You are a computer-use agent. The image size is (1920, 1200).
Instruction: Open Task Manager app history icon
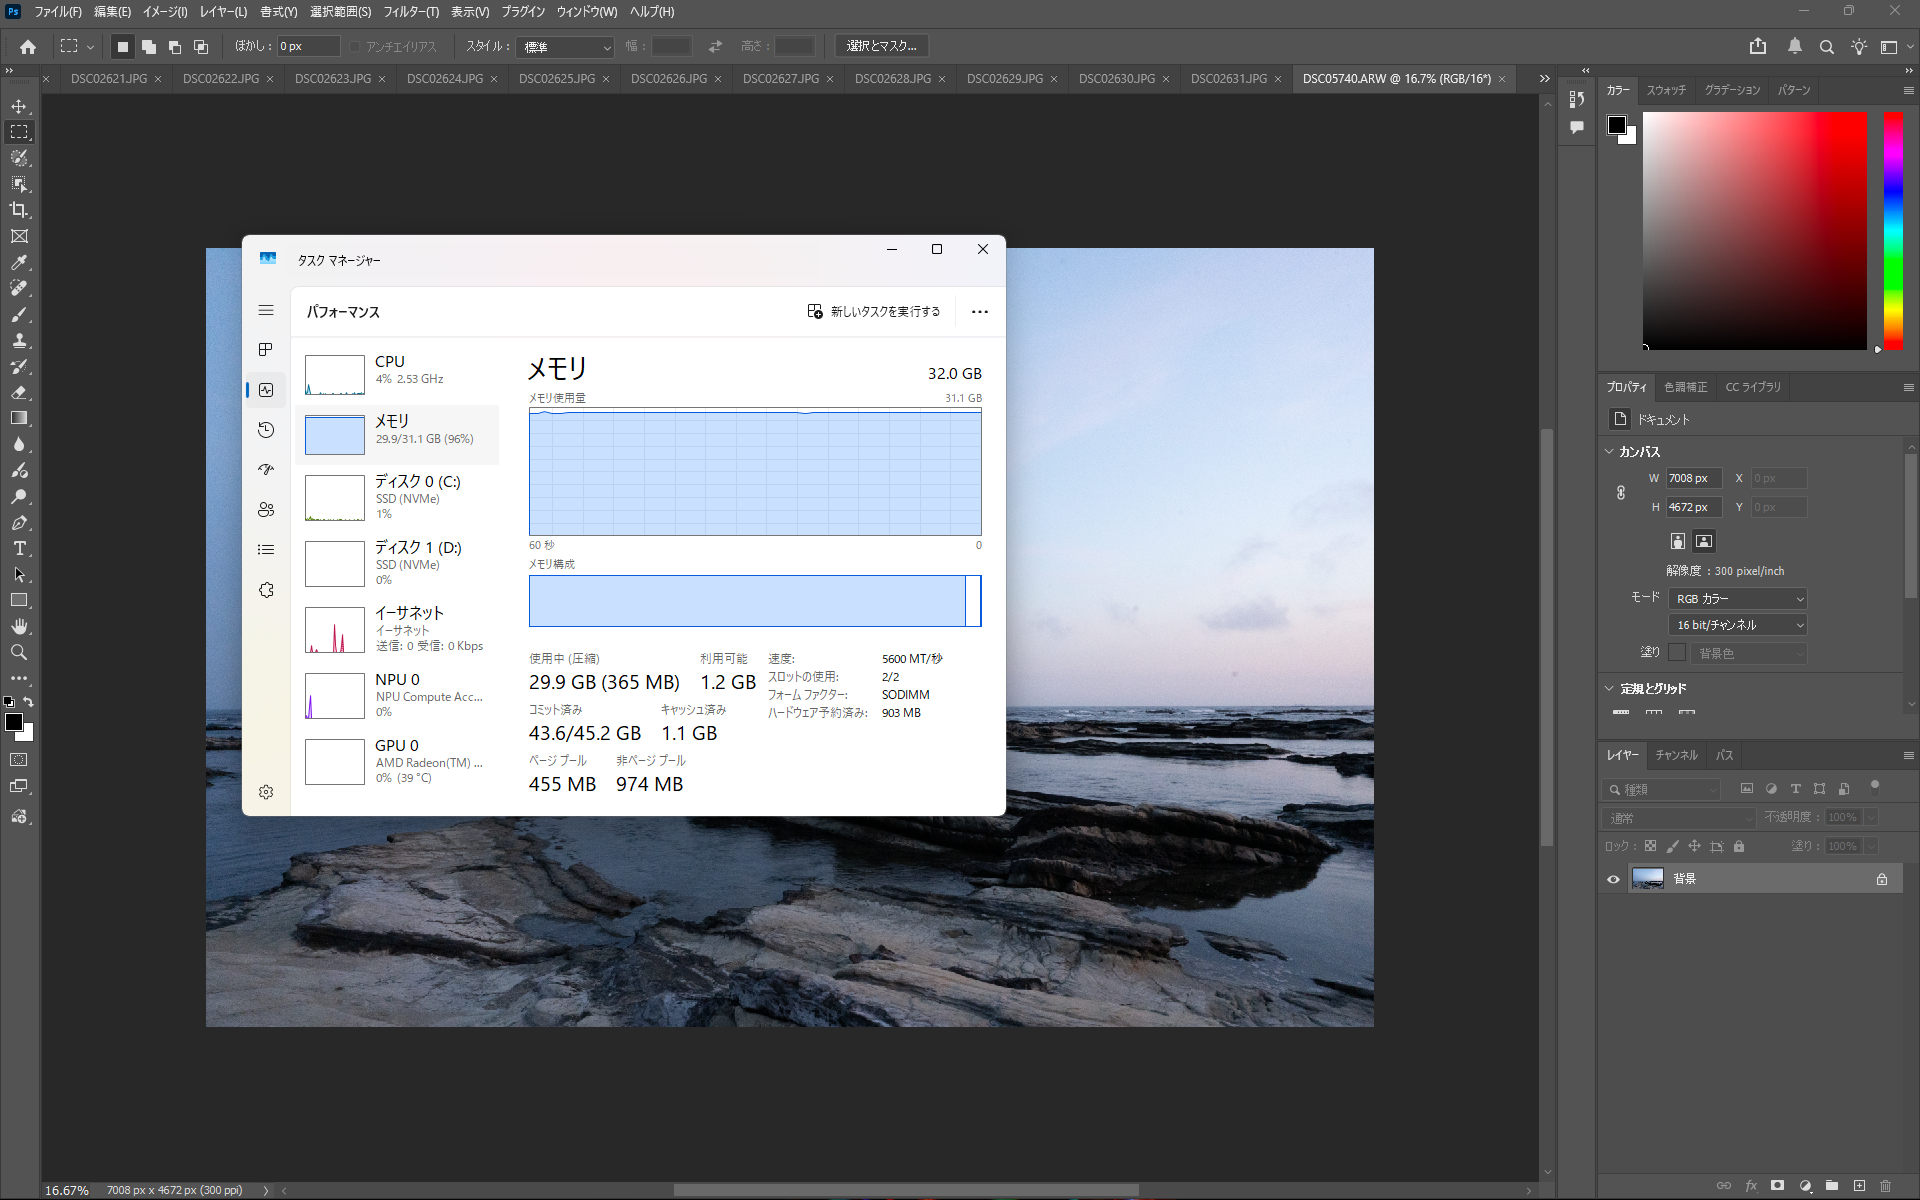click(x=266, y=430)
